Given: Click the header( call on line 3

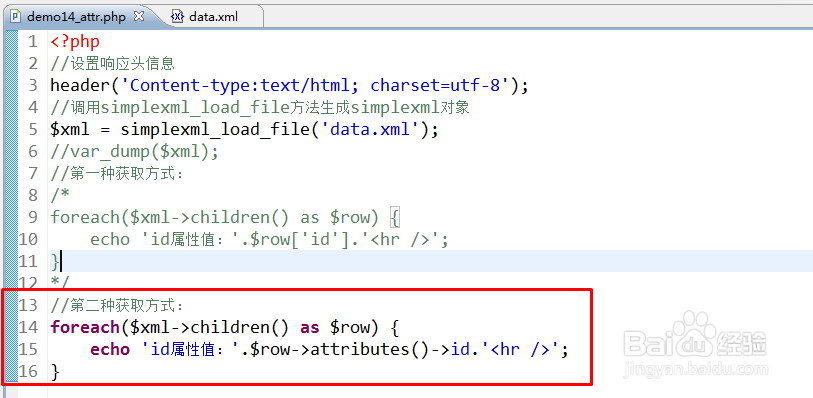Looking at the screenshot, I should click(85, 85).
